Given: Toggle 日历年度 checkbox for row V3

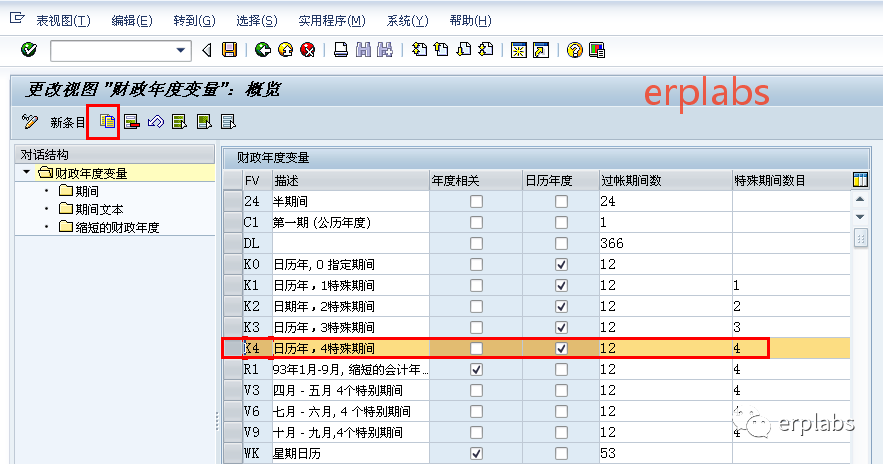Looking at the screenshot, I should (561, 390).
